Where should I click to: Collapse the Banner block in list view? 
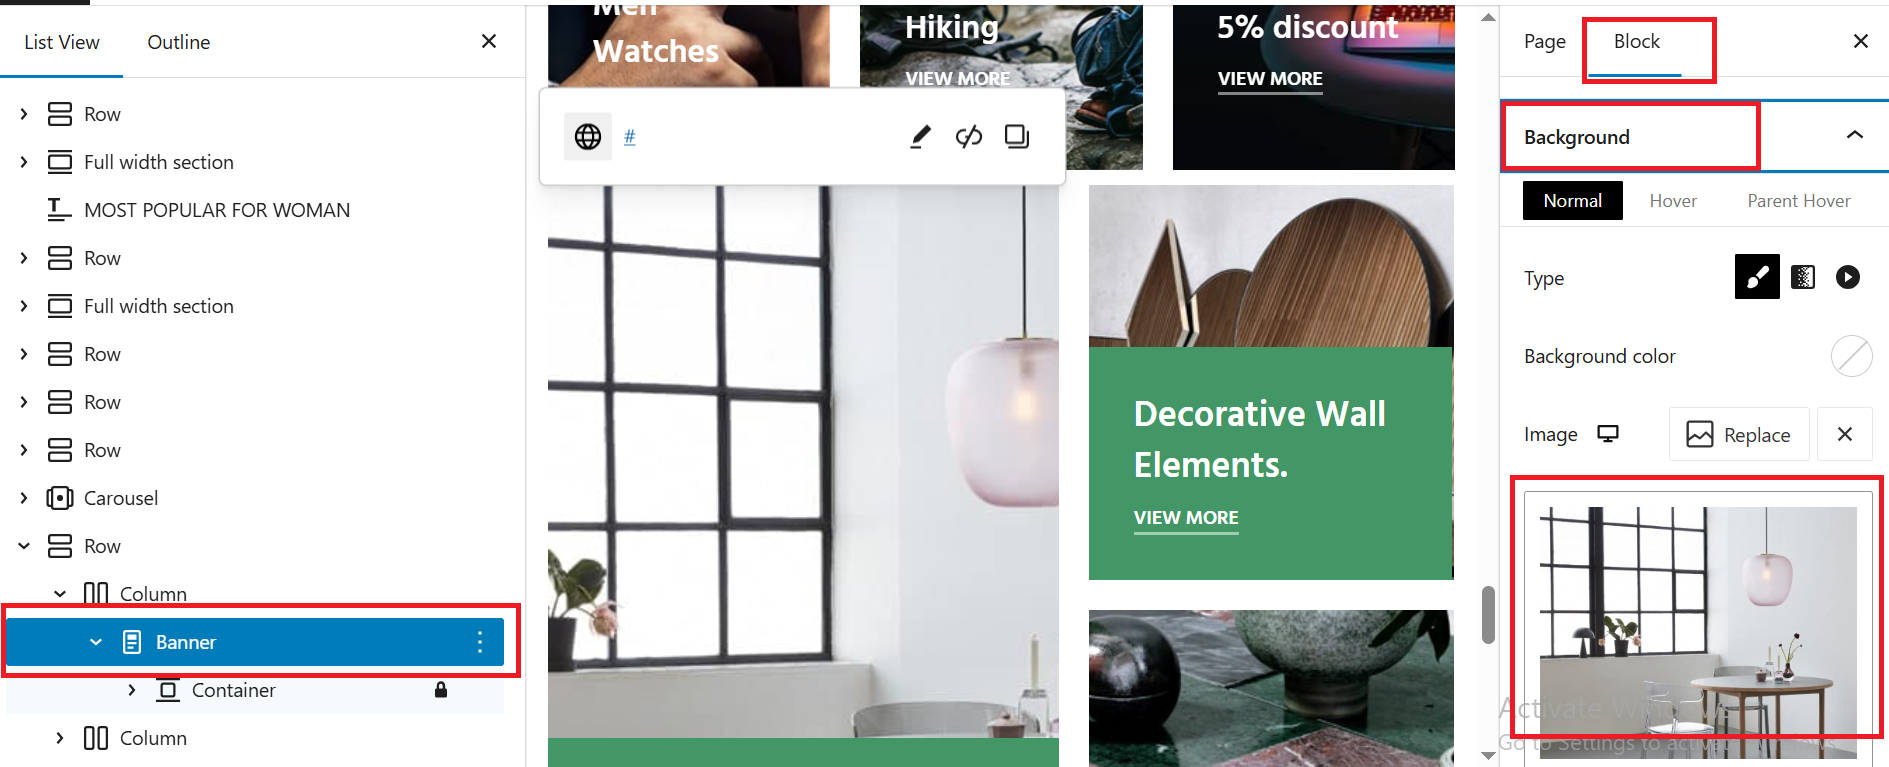96,642
